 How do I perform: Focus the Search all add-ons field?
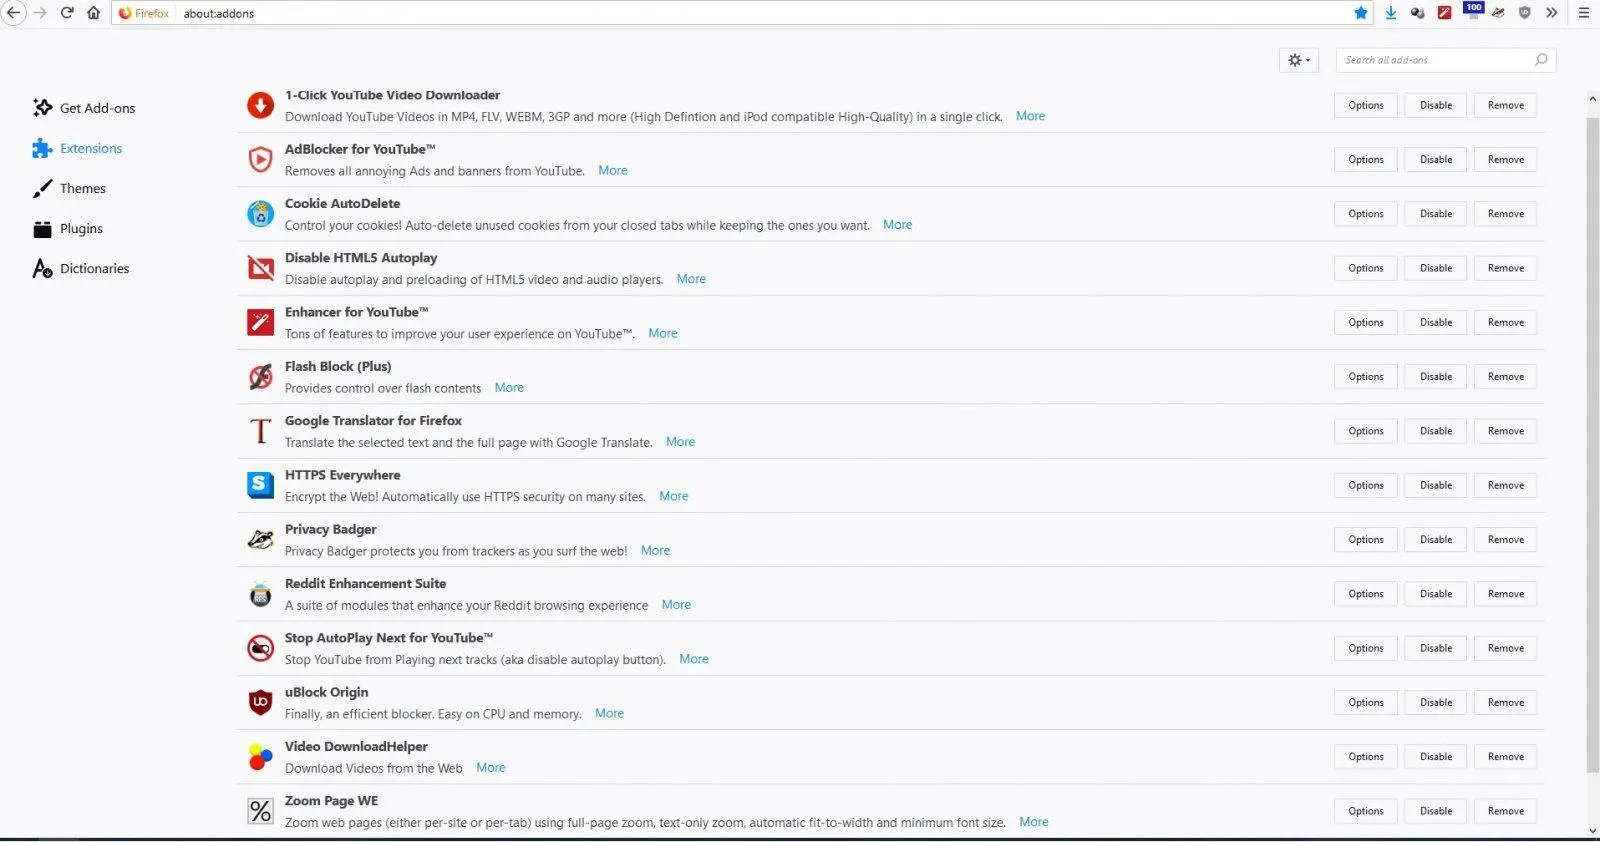pyautogui.click(x=1445, y=60)
